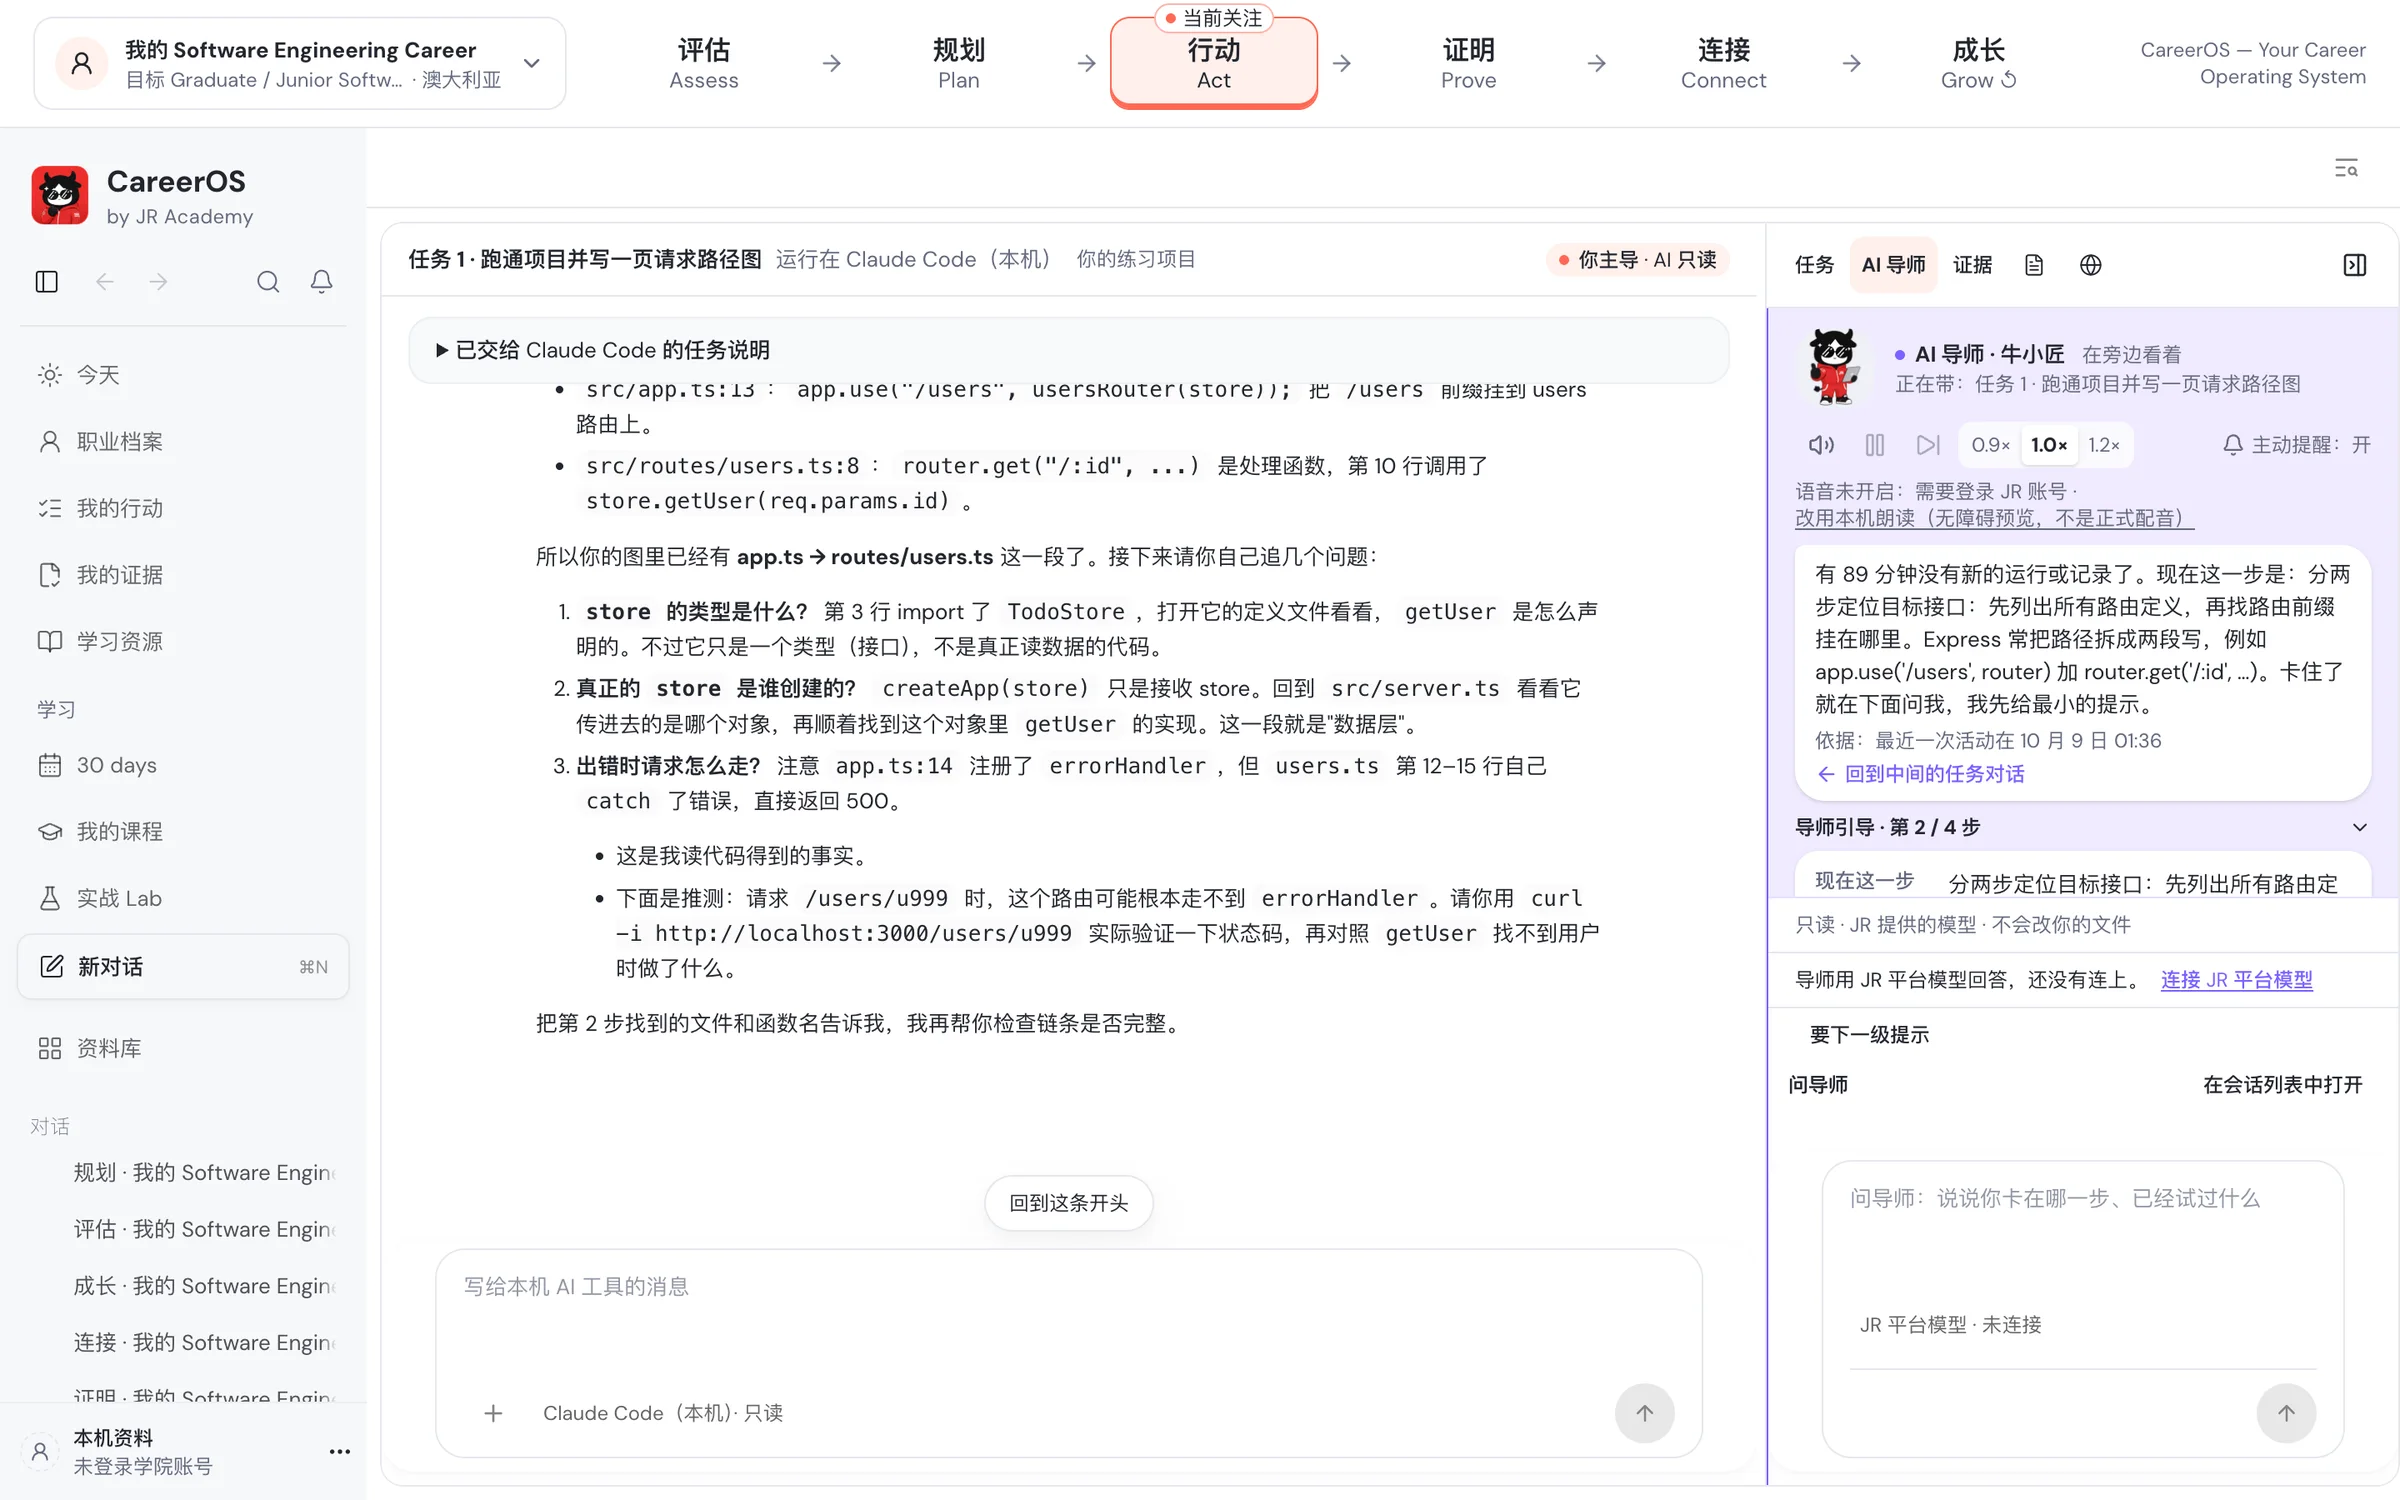Screen dimensions: 2400x1500
Task: Click the speaker volume icon
Action: pyautogui.click(x=1821, y=445)
